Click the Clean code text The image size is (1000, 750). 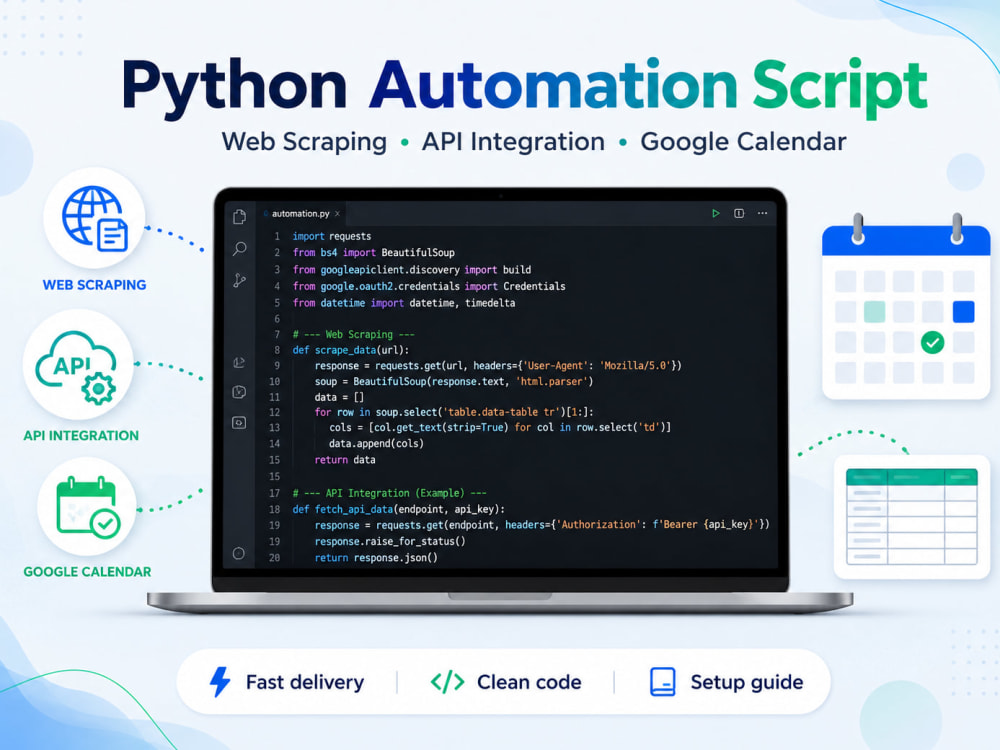[529, 682]
